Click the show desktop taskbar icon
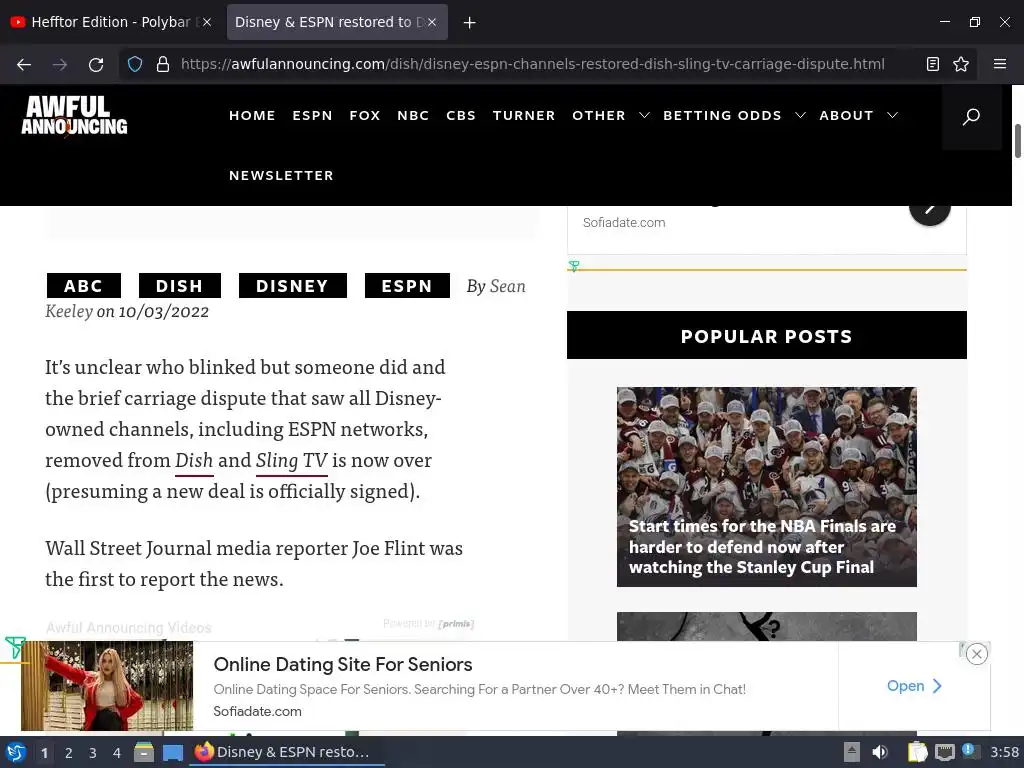Viewport: 1024px width, 768px height. click(x=172, y=753)
